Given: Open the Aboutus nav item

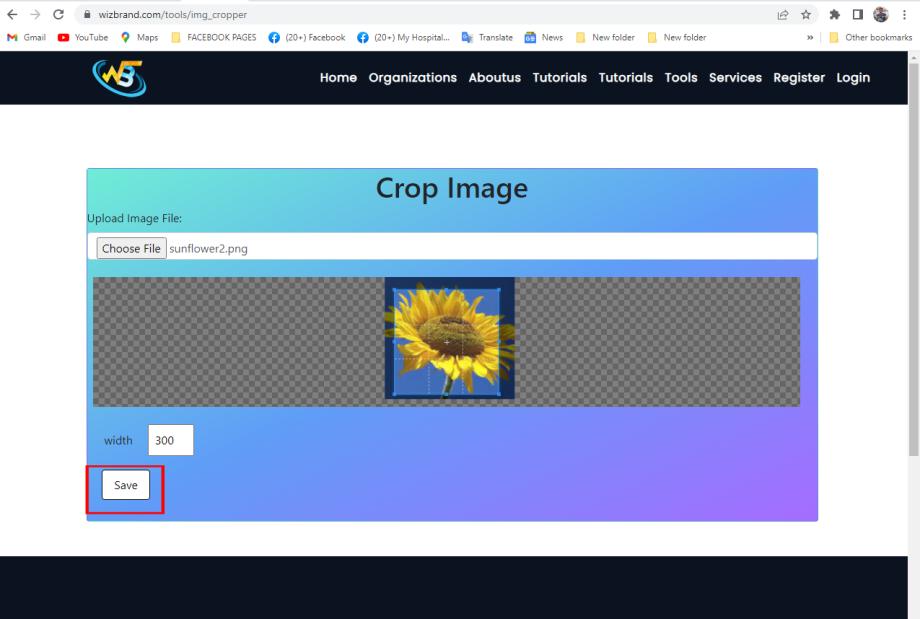Looking at the screenshot, I should point(495,77).
